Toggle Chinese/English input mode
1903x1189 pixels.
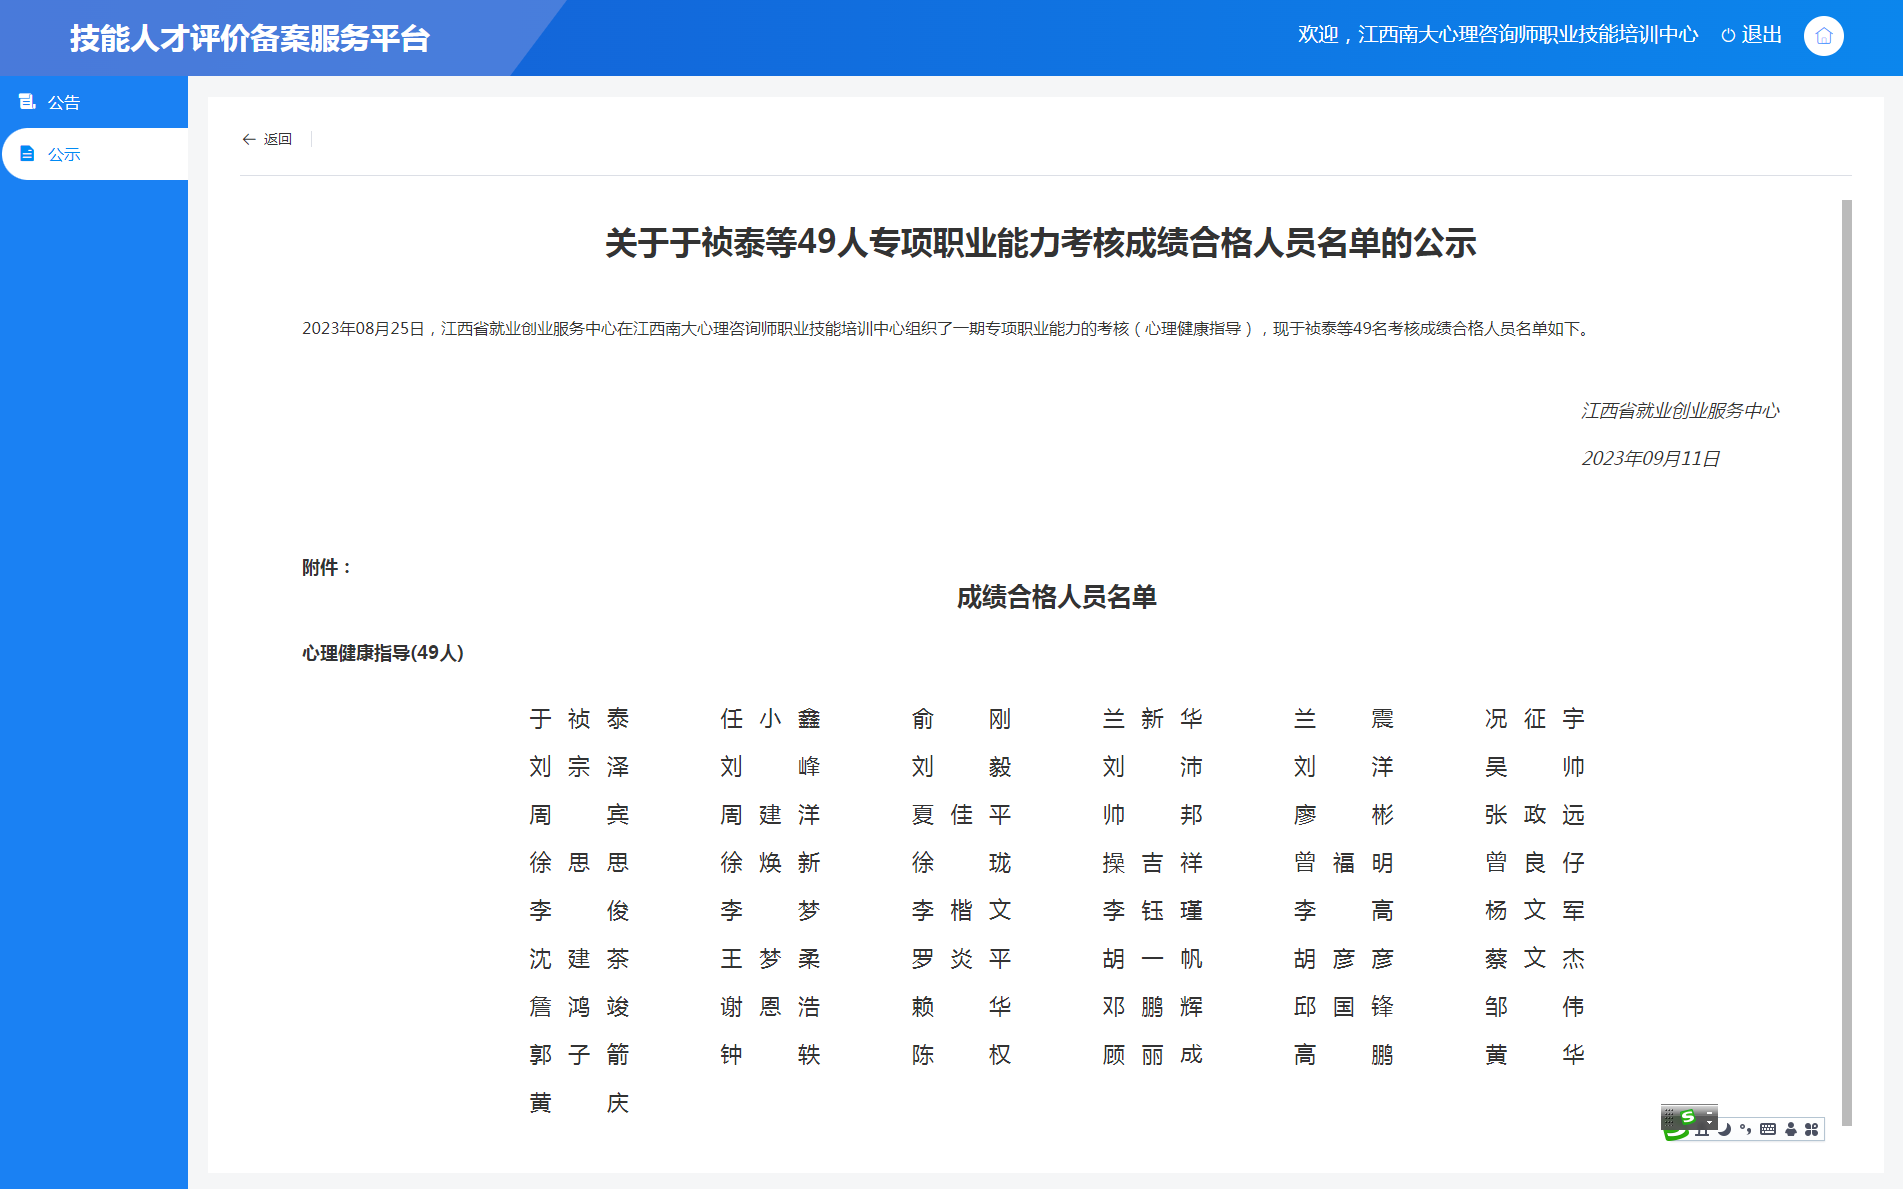(x=1702, y=1132)
